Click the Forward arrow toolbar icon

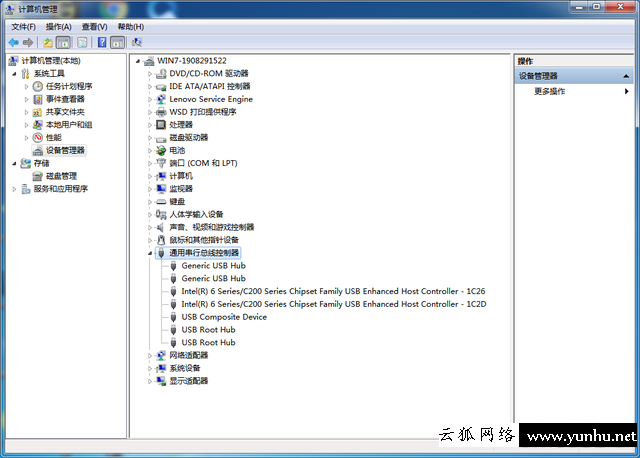(x=28, y=42)
